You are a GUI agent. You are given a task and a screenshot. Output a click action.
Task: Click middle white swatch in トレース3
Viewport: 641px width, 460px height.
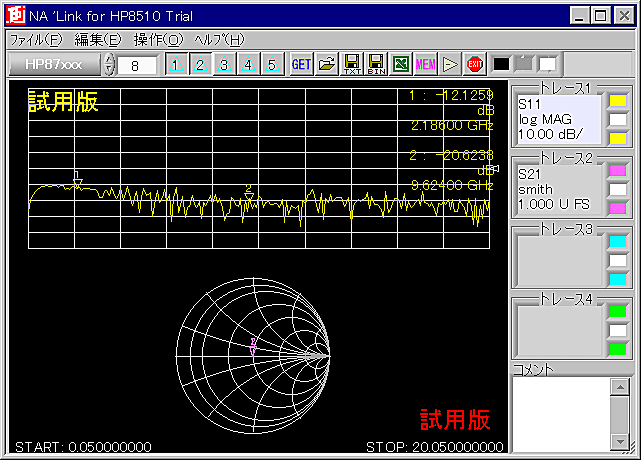tap(618, 260)
